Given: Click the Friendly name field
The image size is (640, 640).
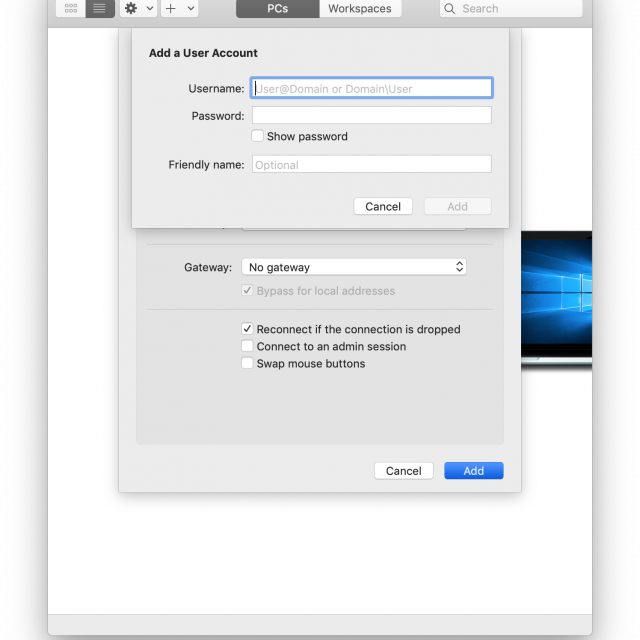Looking at the screenshot, I should [371, 164].
